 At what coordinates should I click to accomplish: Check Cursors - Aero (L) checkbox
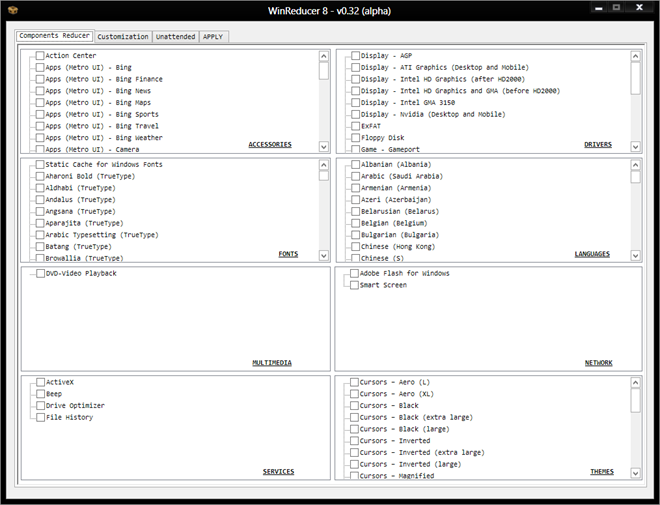pyautogui.click(x=354, y=382)
